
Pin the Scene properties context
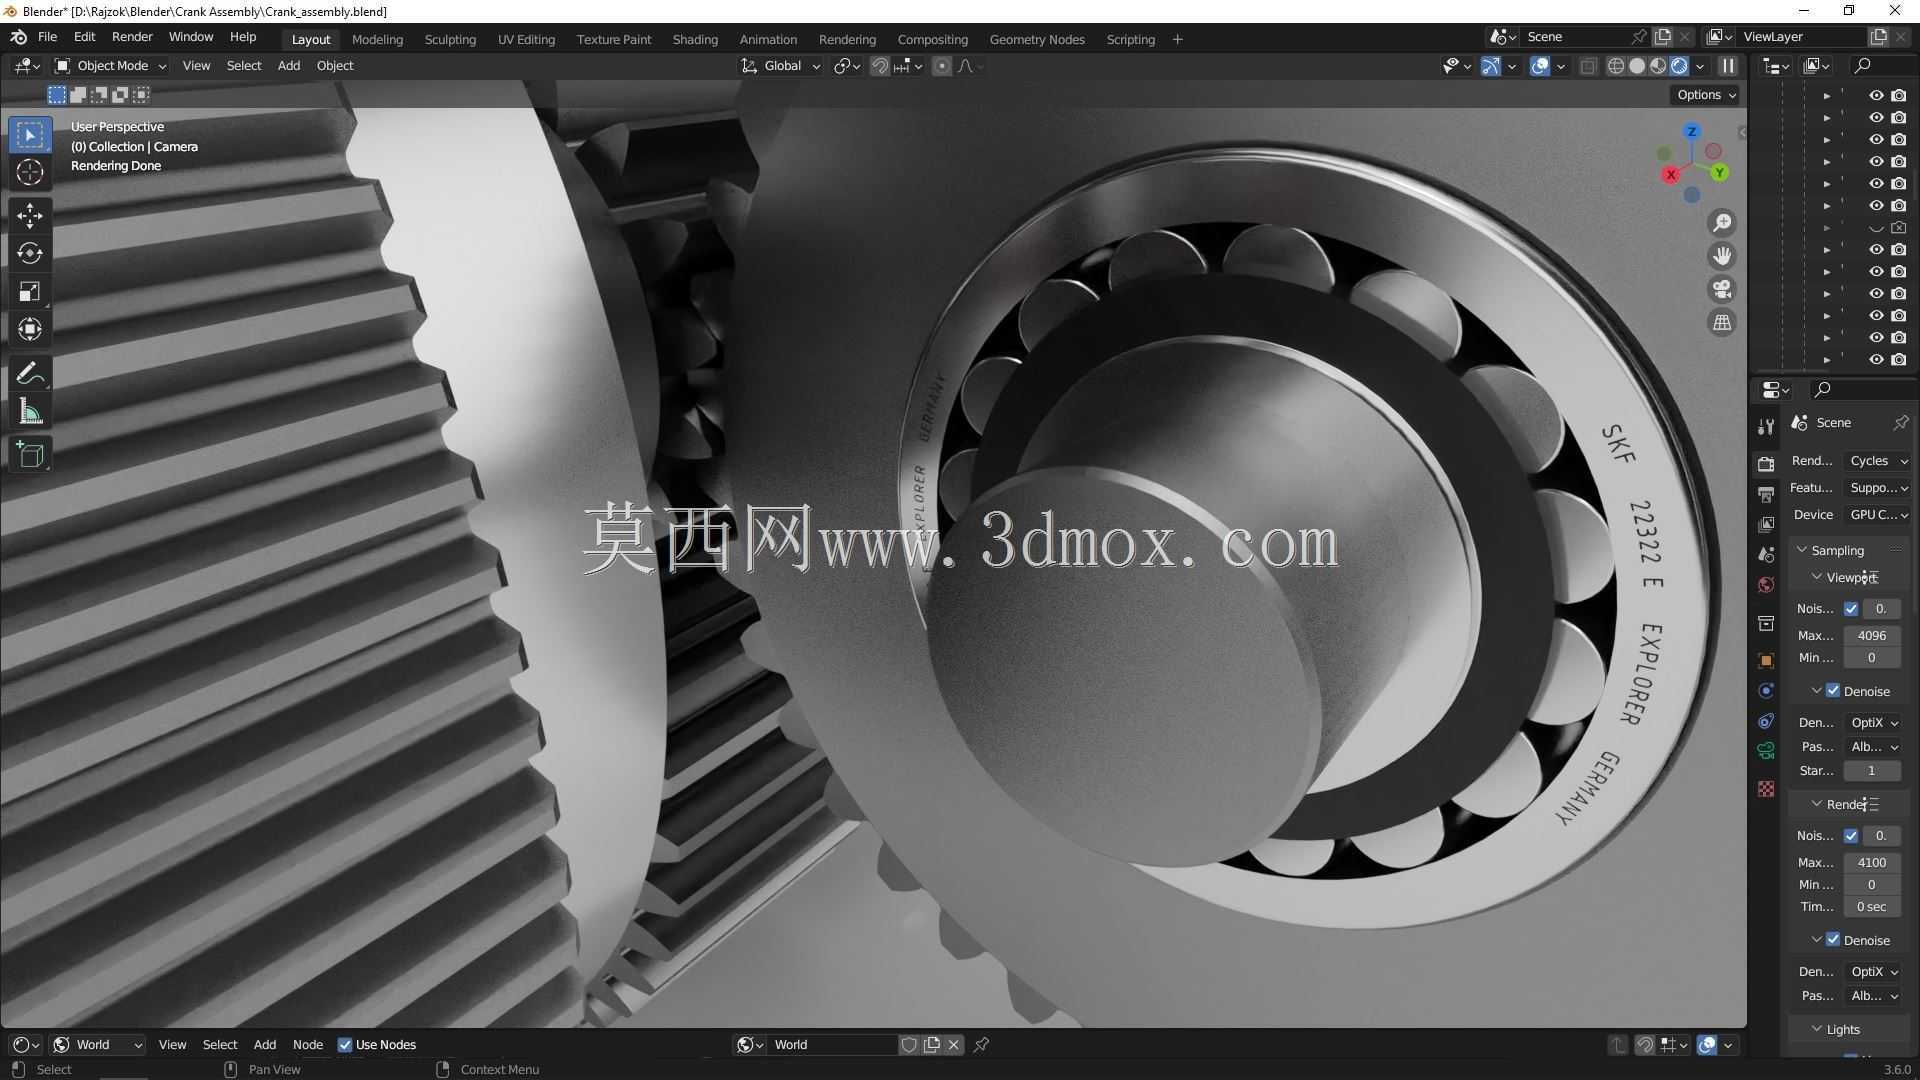1900,423
